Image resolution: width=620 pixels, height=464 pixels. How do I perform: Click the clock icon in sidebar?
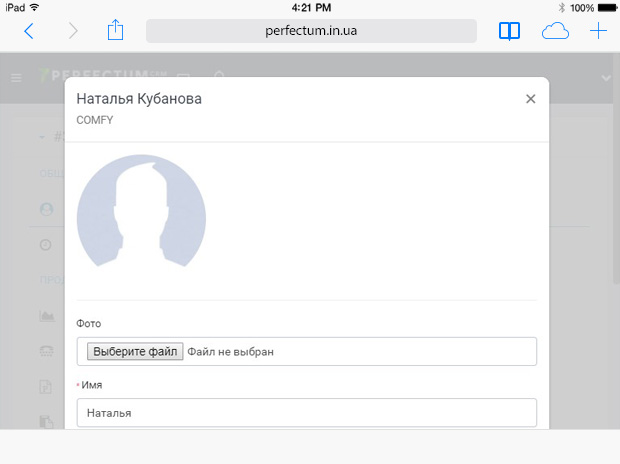[x=46, y=245]
